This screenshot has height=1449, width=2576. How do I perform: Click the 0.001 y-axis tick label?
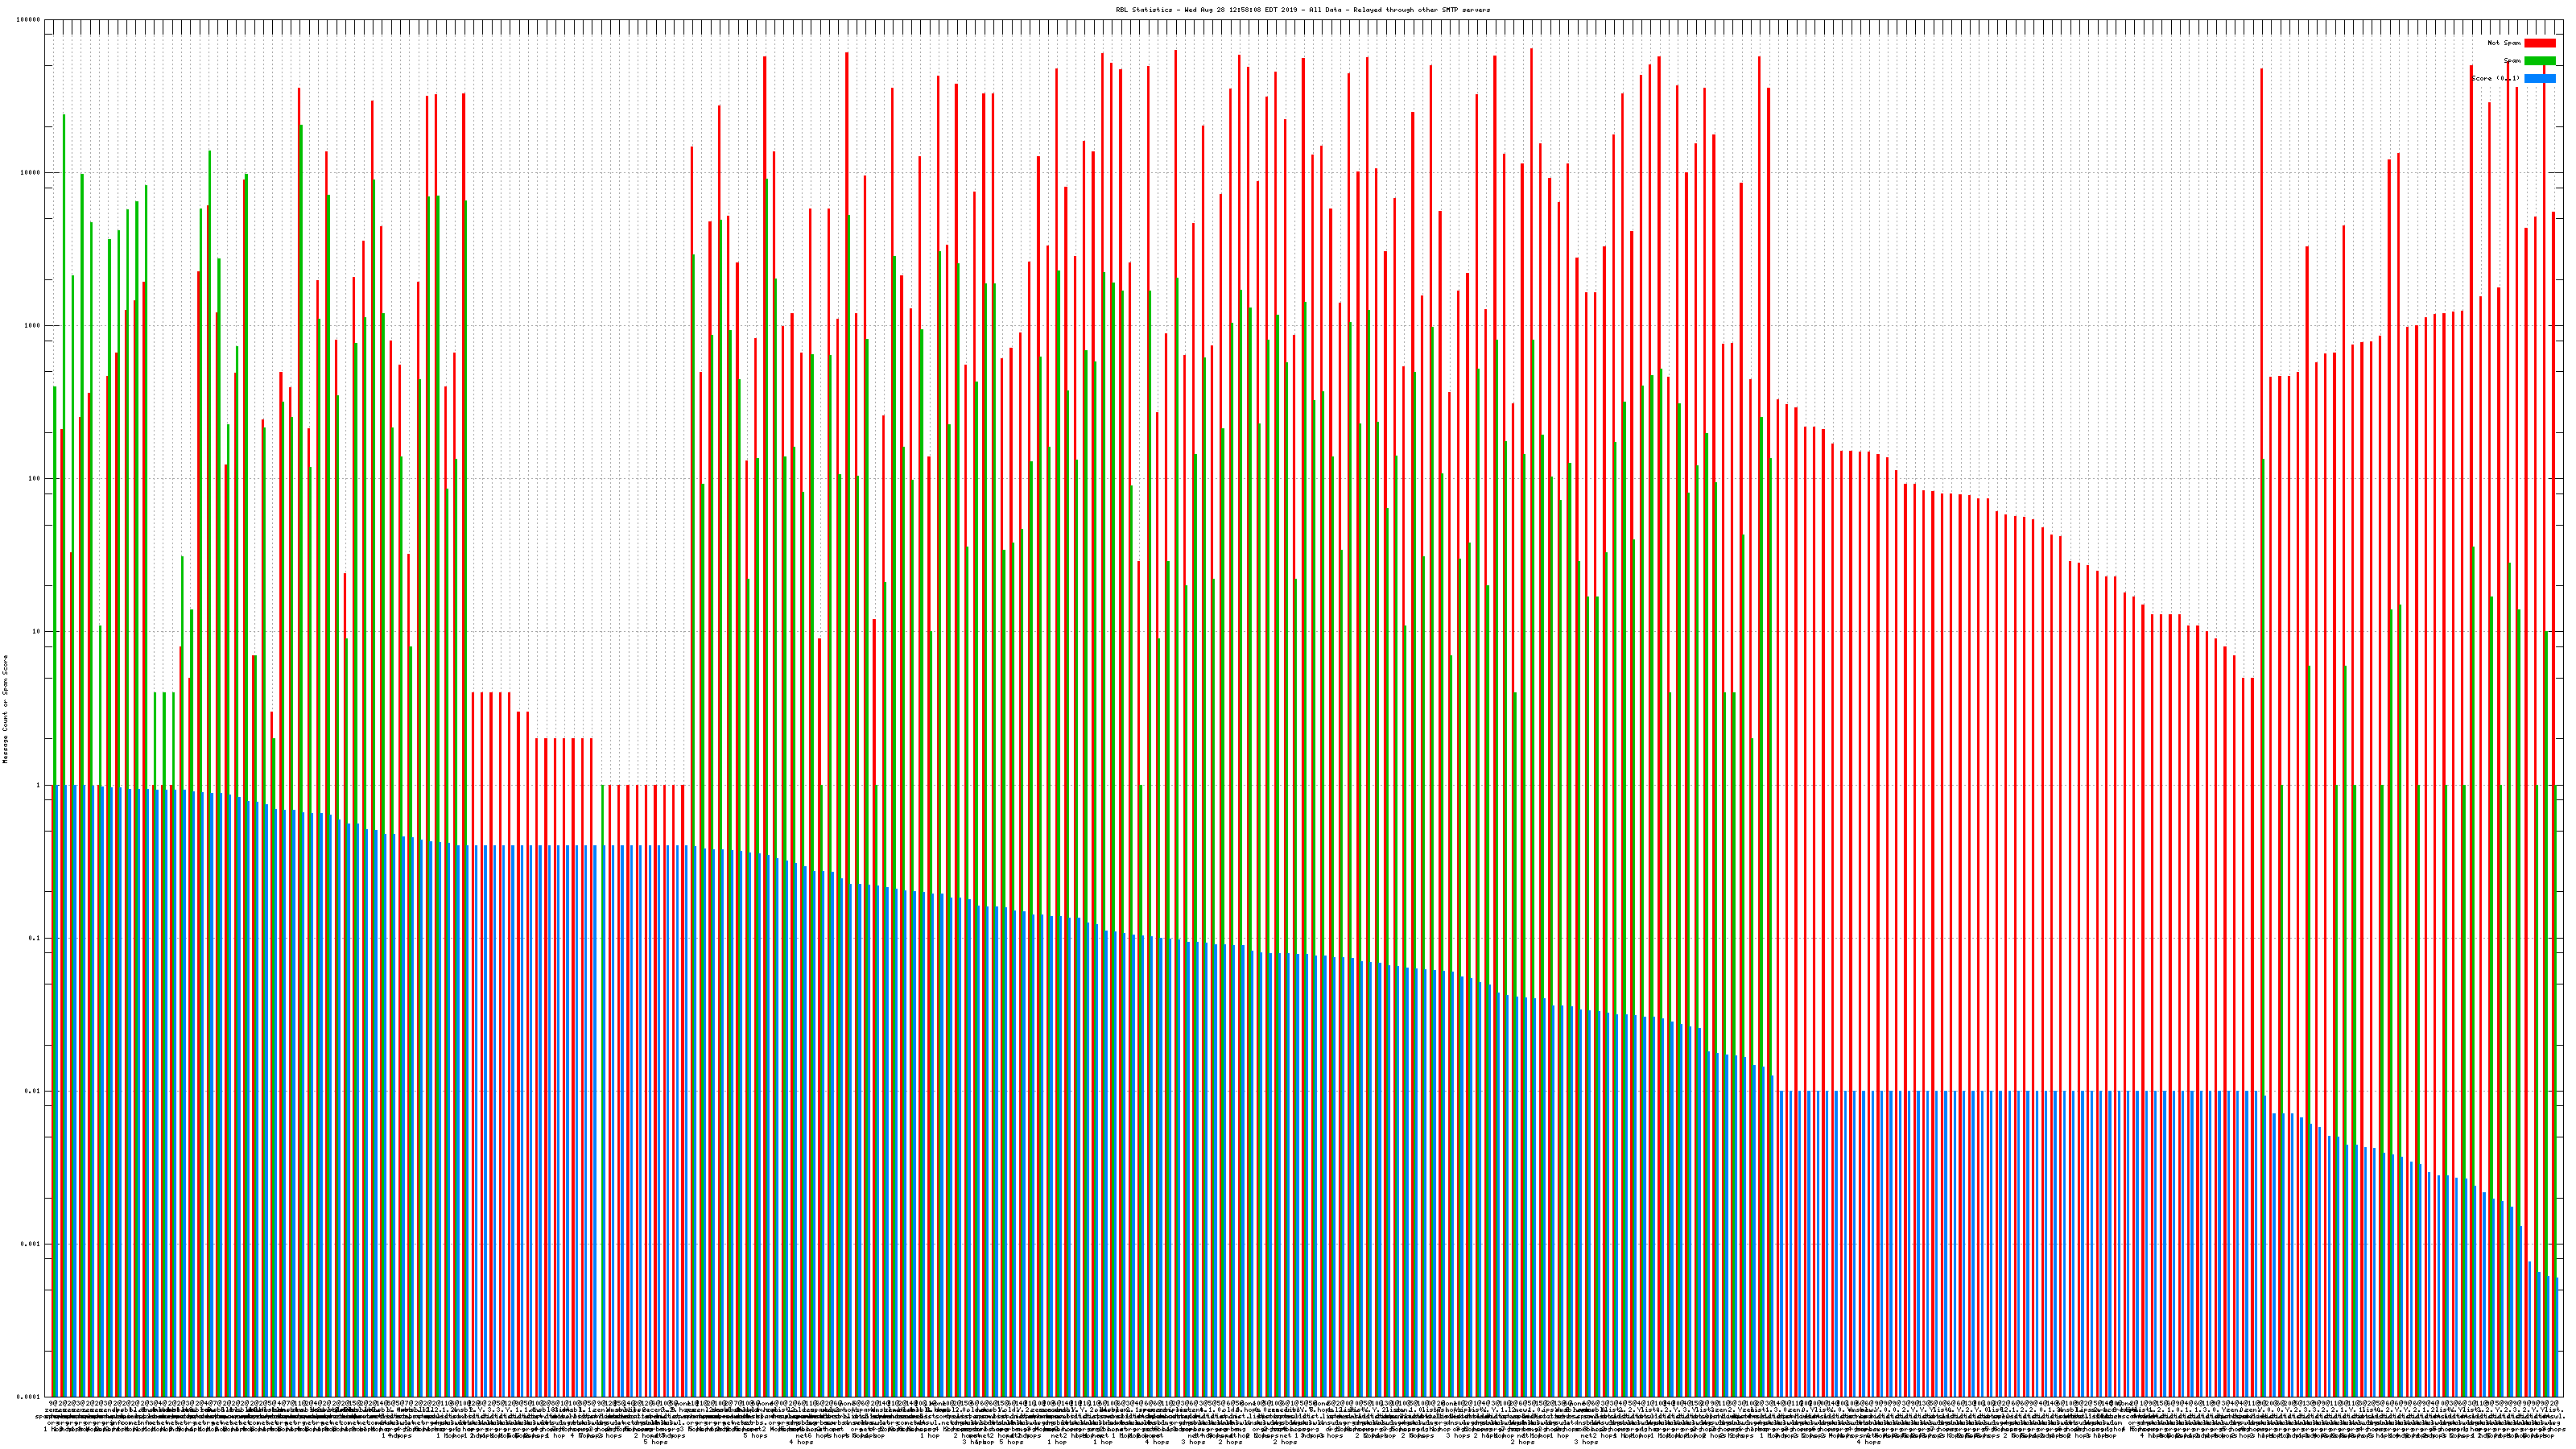[x=31, y=1244]
